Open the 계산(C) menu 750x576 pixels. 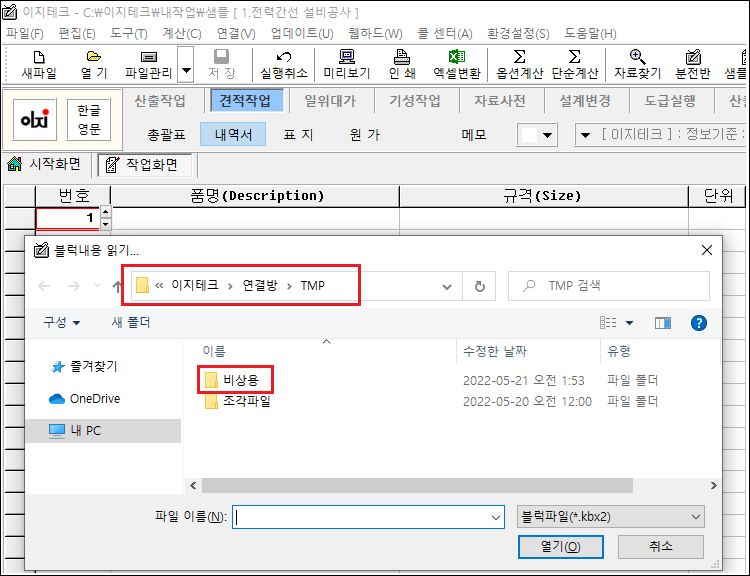tap(182, 33)
